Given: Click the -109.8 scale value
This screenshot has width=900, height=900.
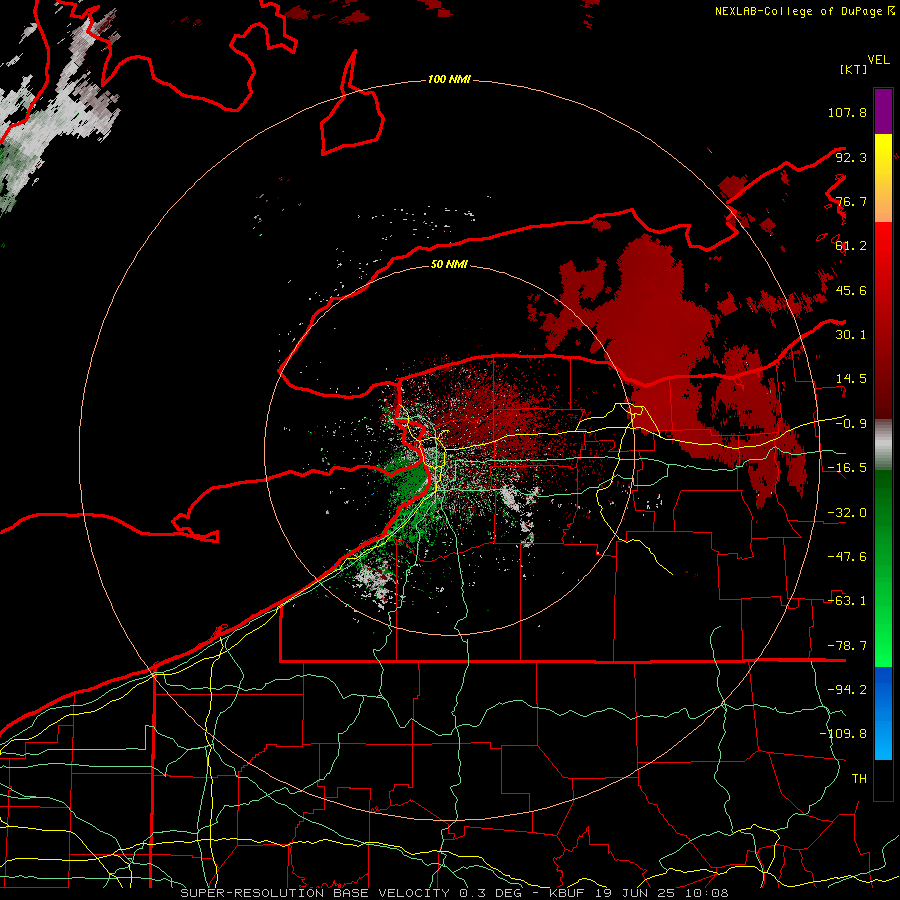Looking at the screenshot, I should (843, 734).
